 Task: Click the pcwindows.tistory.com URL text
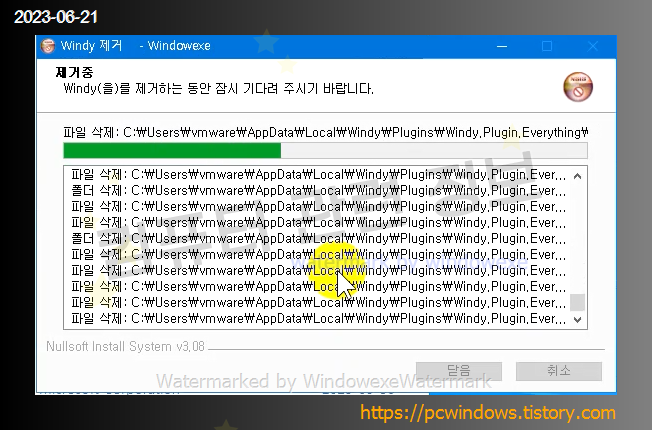click(x=488, y=413)
